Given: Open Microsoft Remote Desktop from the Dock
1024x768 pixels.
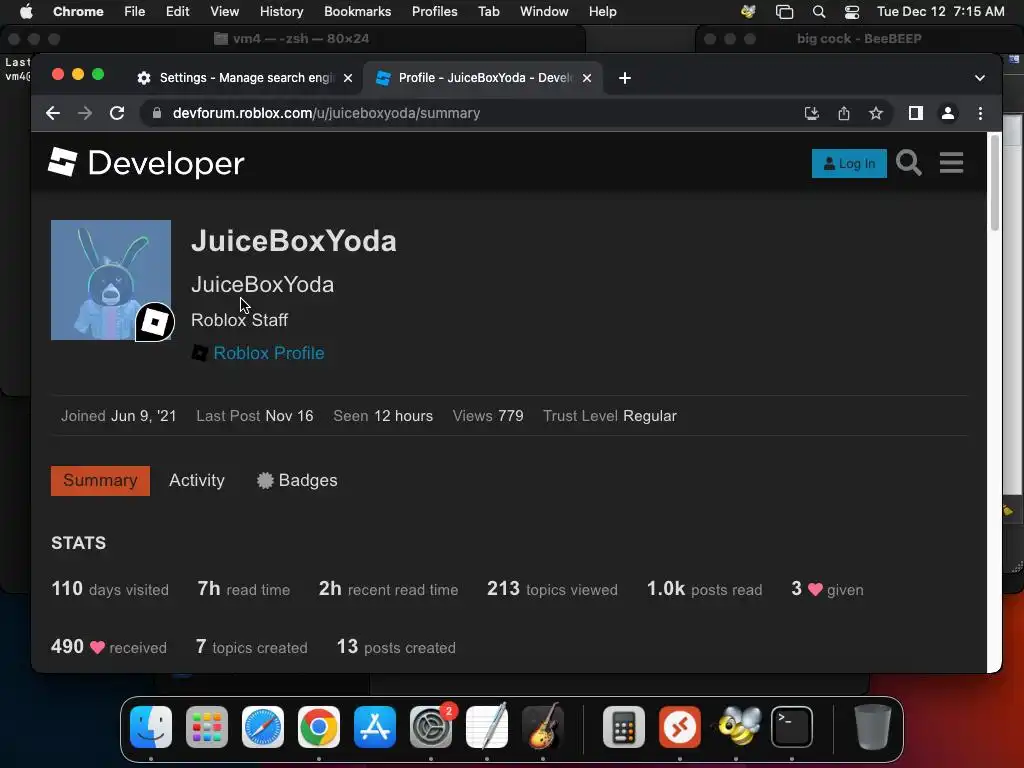Looking at the screenshot, I should pyautogui.click(x=680, y=727).
